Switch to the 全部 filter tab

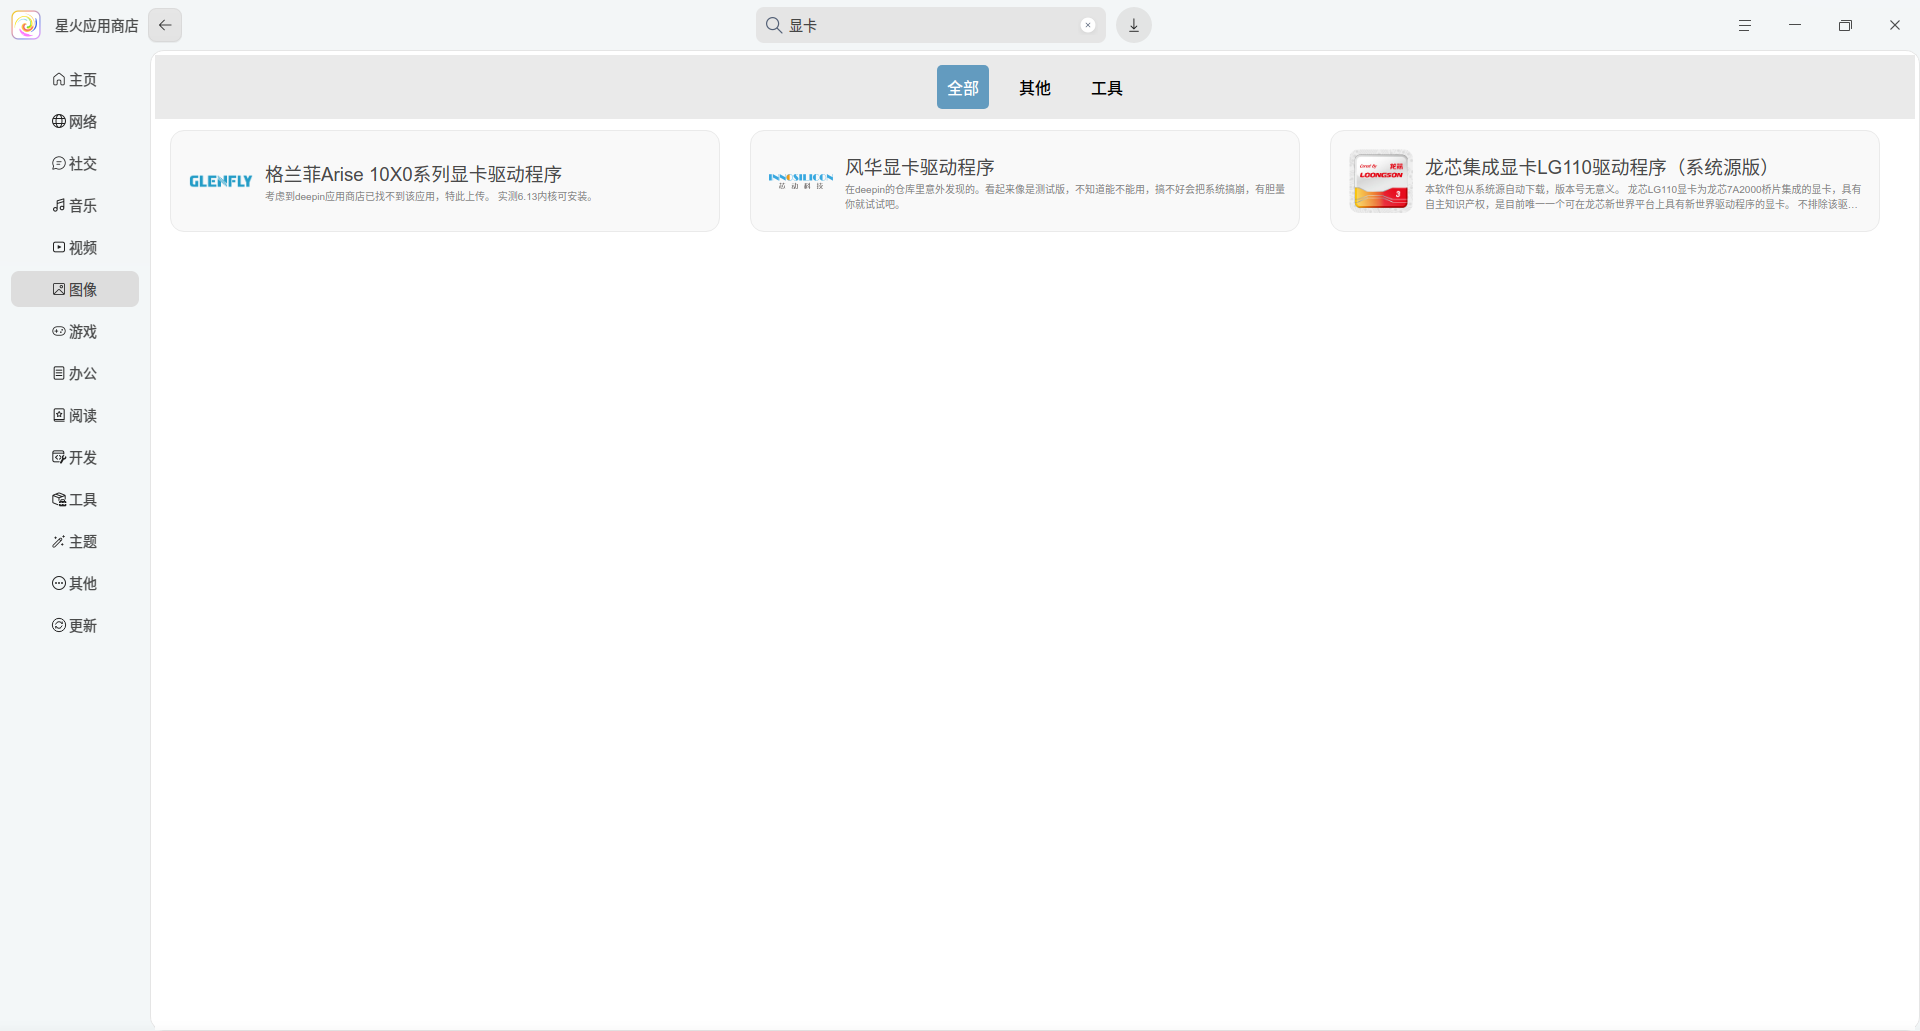pos(962,88)
